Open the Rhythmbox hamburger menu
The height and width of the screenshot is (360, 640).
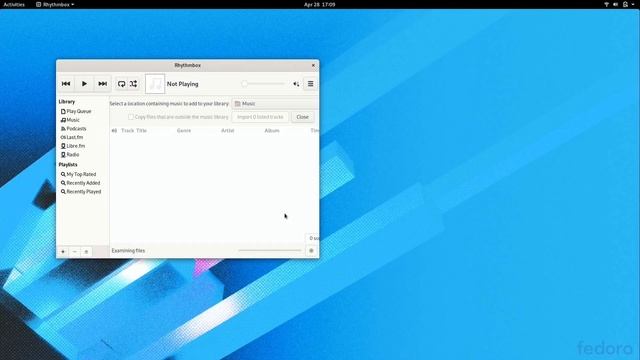pyautogui.click(x=311, y=84)
